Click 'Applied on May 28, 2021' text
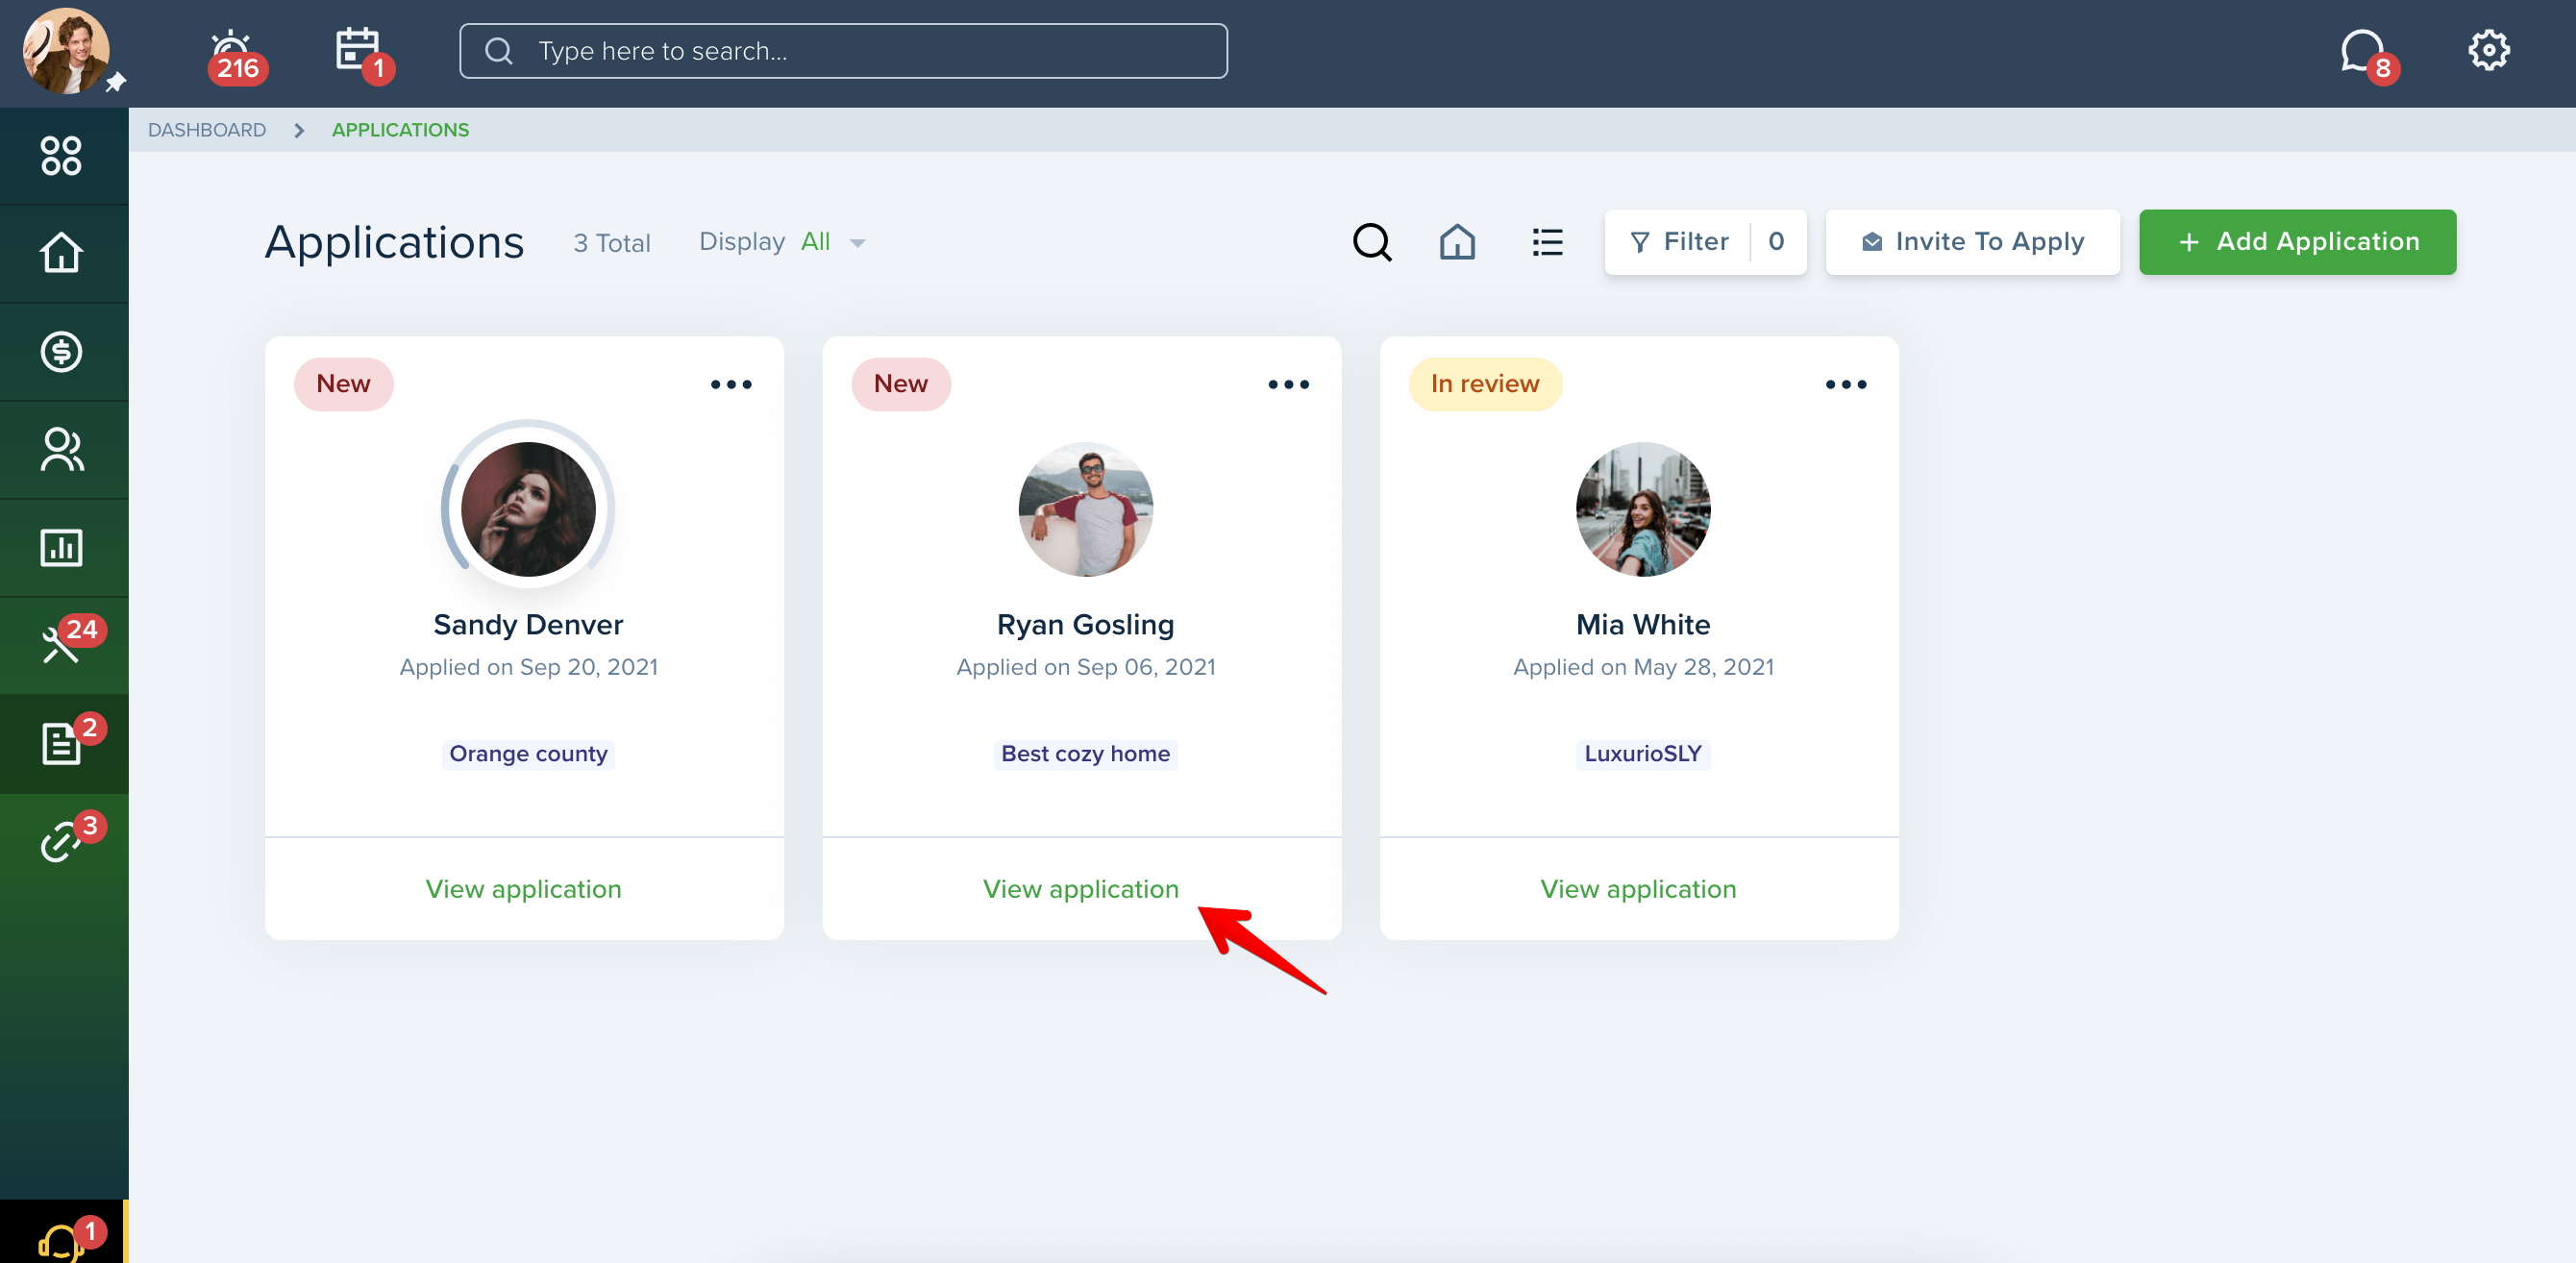The height and width of the screenshot is (1263, 2576). (1643, 667)
